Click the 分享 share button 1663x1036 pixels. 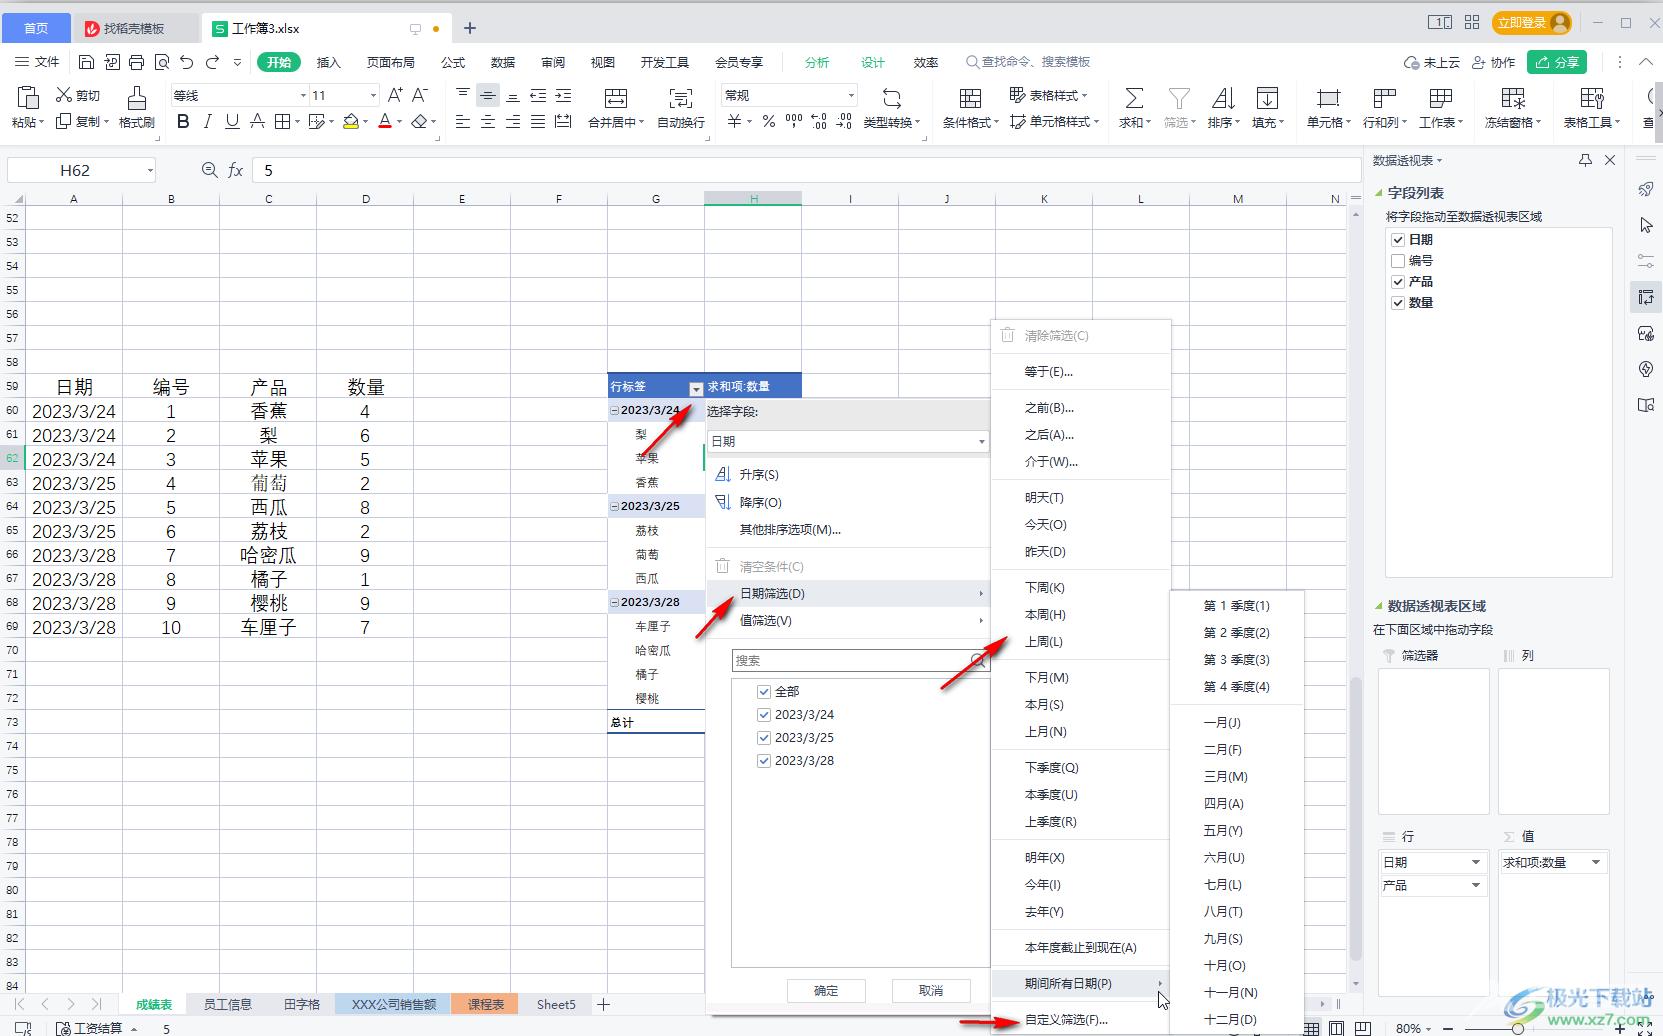click(1557, 62)
